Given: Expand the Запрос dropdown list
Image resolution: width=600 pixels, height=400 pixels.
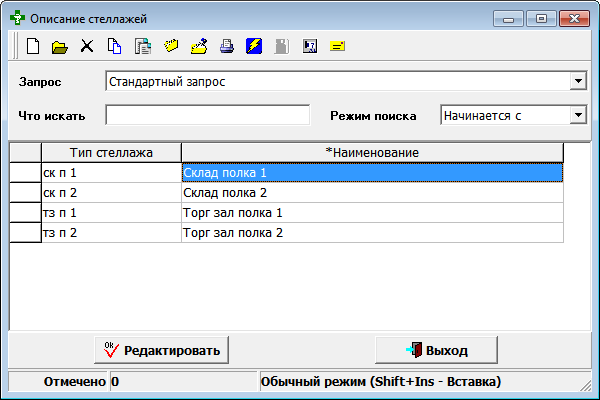Looking at the screenshot, I should click(577, 81).
